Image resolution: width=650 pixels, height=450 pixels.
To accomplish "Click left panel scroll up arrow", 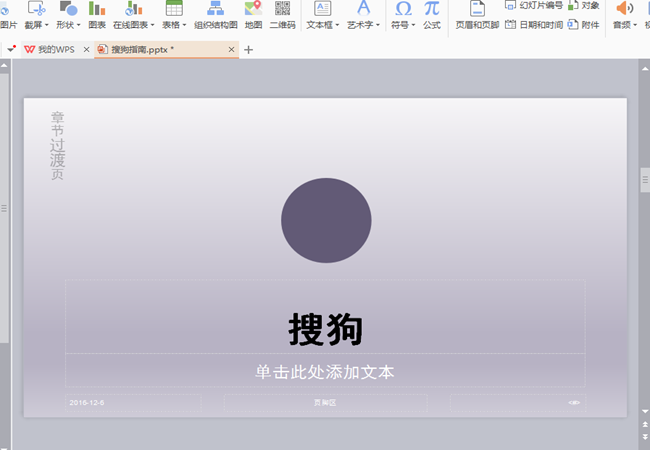I will tap(4, 65).
